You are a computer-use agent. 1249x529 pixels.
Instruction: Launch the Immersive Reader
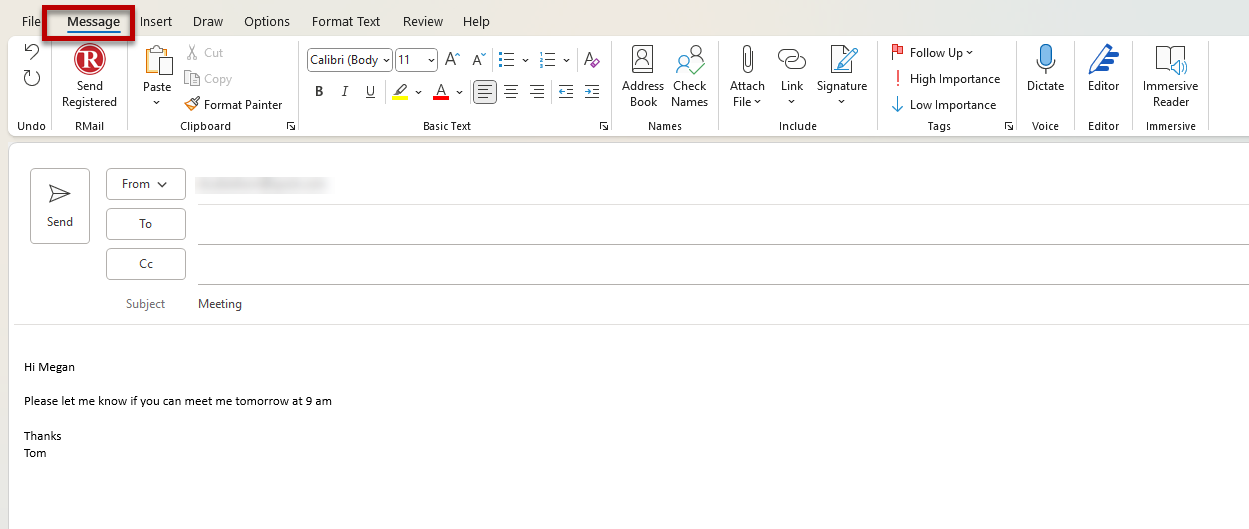coord(1170,62)
